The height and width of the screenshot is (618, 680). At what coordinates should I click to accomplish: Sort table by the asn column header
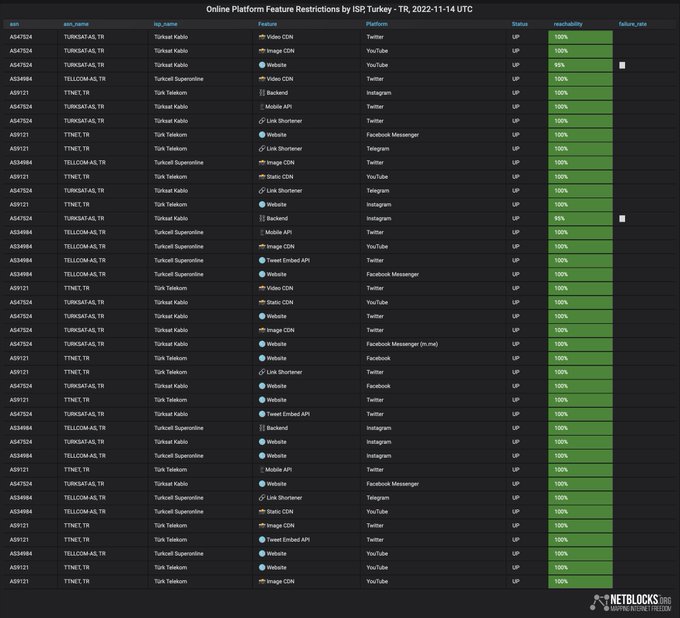point(14,24)
